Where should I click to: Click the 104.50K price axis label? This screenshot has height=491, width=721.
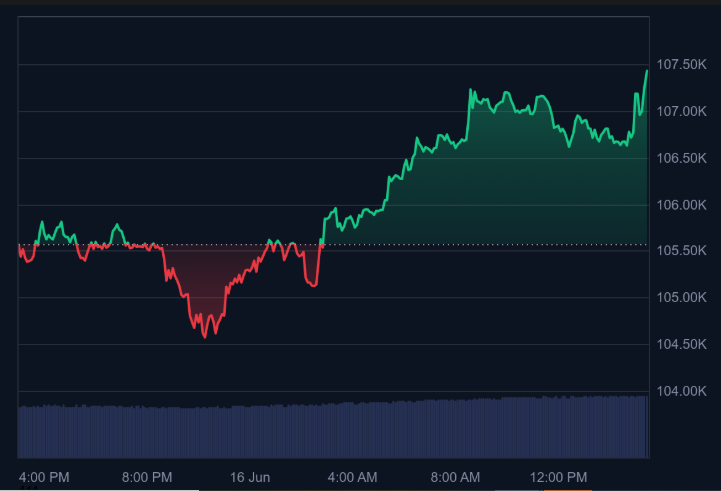pos(681,344)
